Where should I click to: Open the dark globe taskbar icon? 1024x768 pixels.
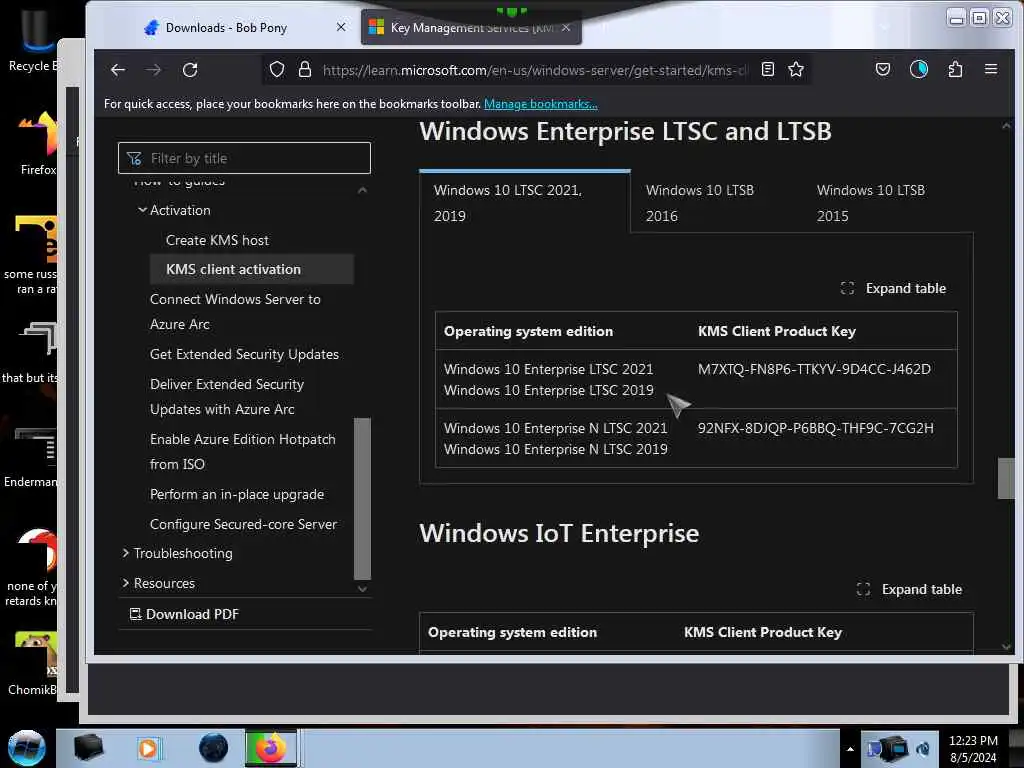click(213, 748)
